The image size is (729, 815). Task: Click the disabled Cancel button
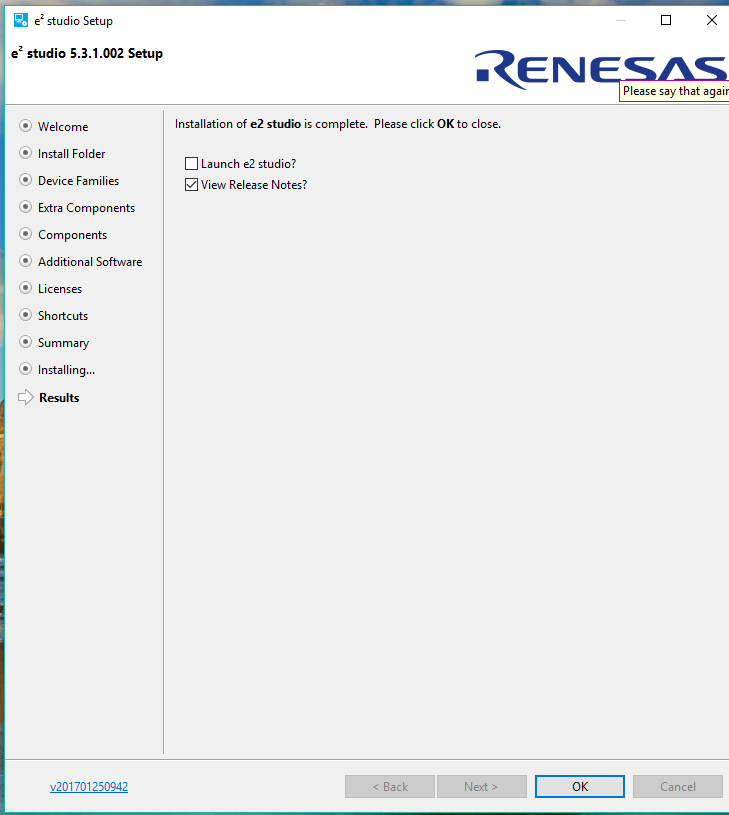tap(678, 786)
